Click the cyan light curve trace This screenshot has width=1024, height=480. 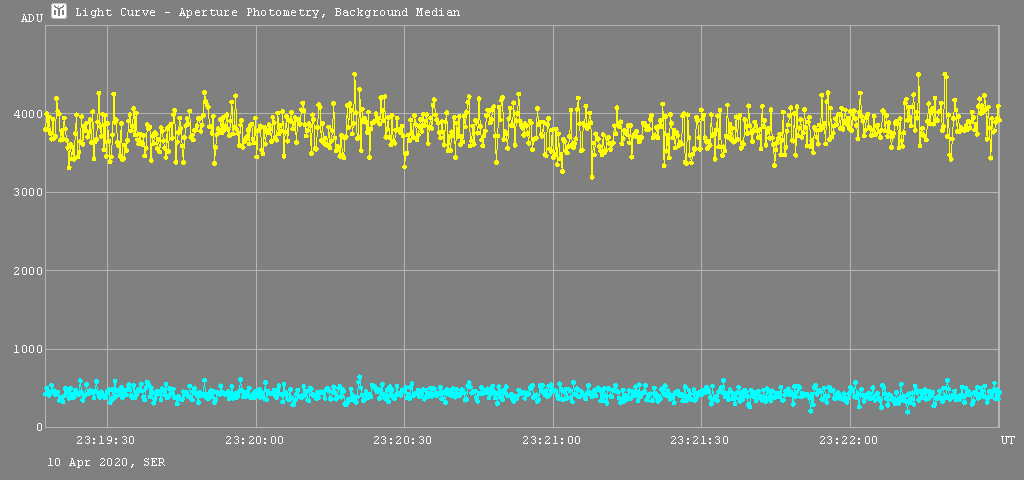500,394
